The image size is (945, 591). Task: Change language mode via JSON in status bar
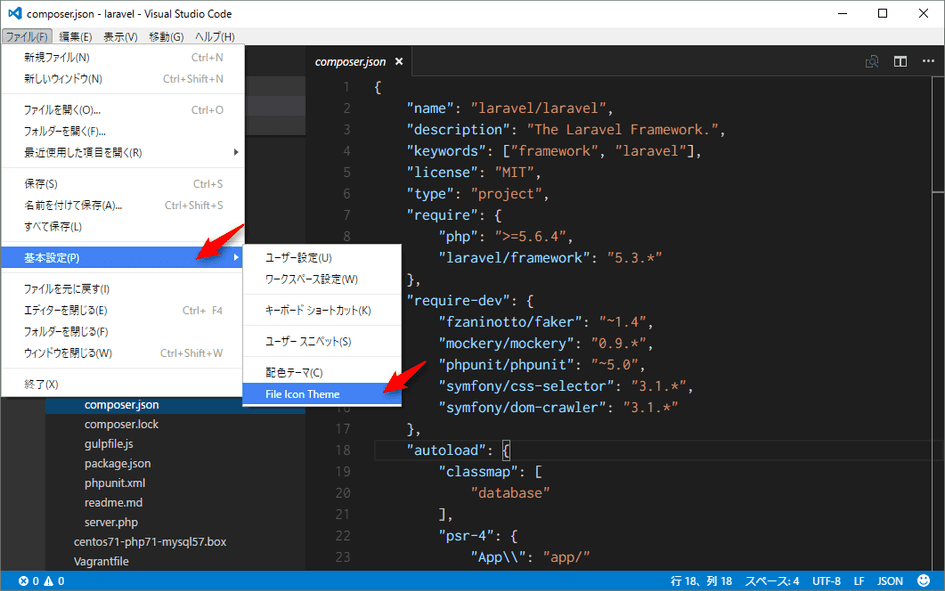[x=890, y=581]
